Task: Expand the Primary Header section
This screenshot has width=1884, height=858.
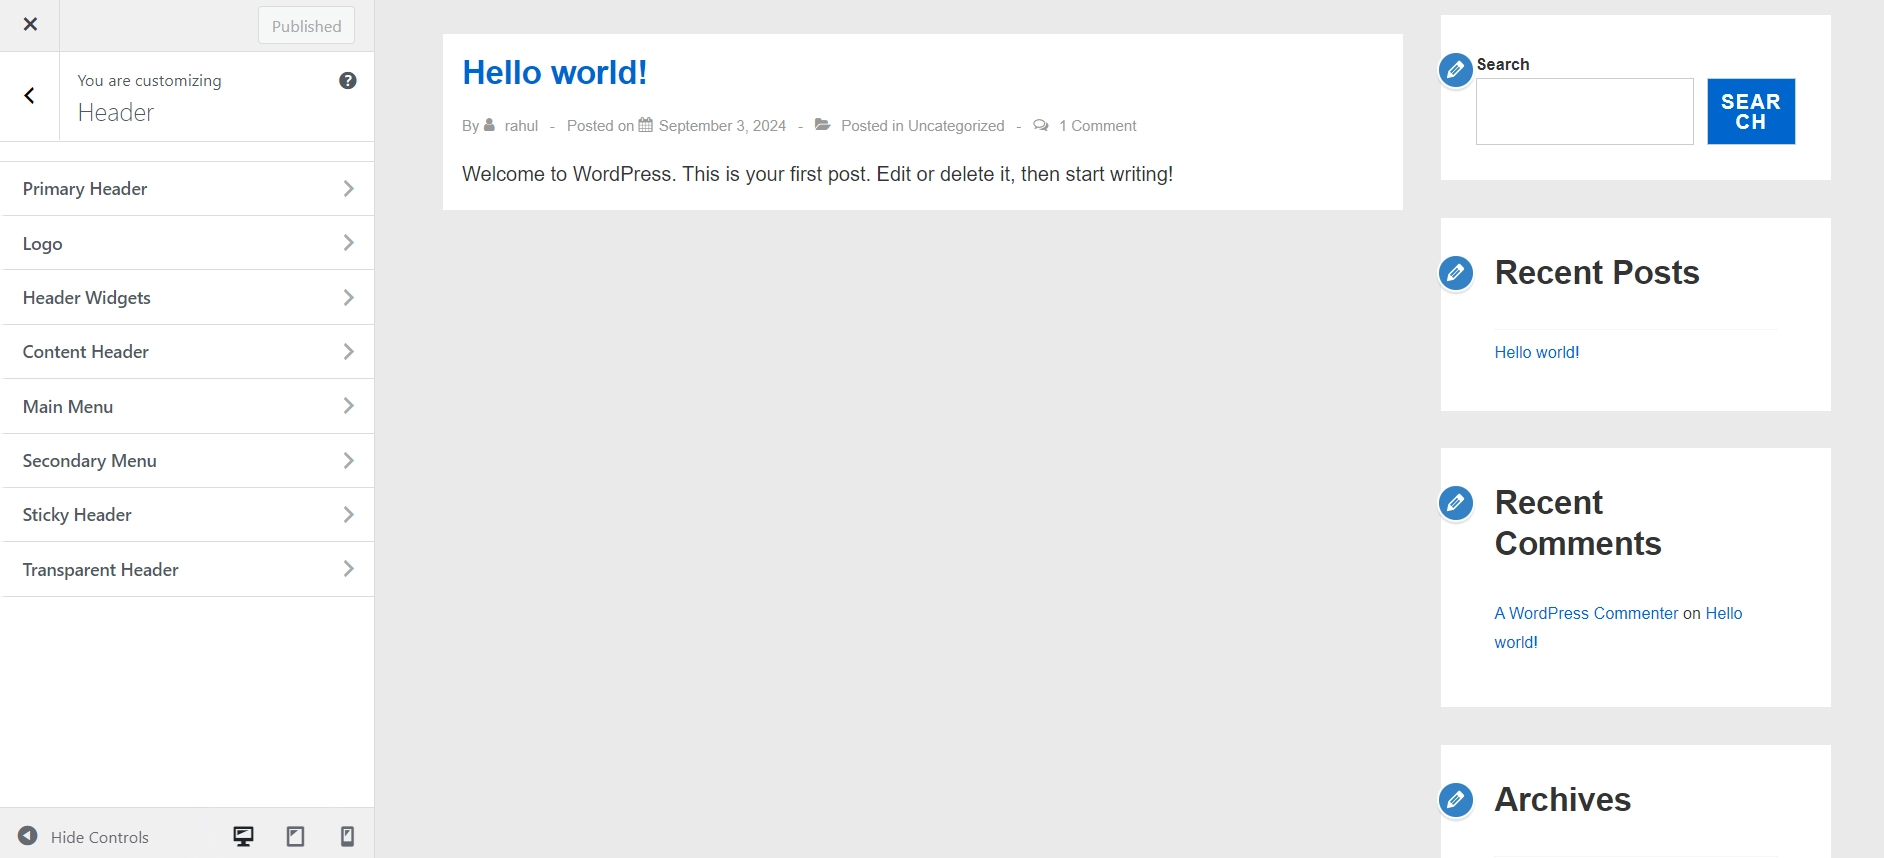Action: (188, 189)
